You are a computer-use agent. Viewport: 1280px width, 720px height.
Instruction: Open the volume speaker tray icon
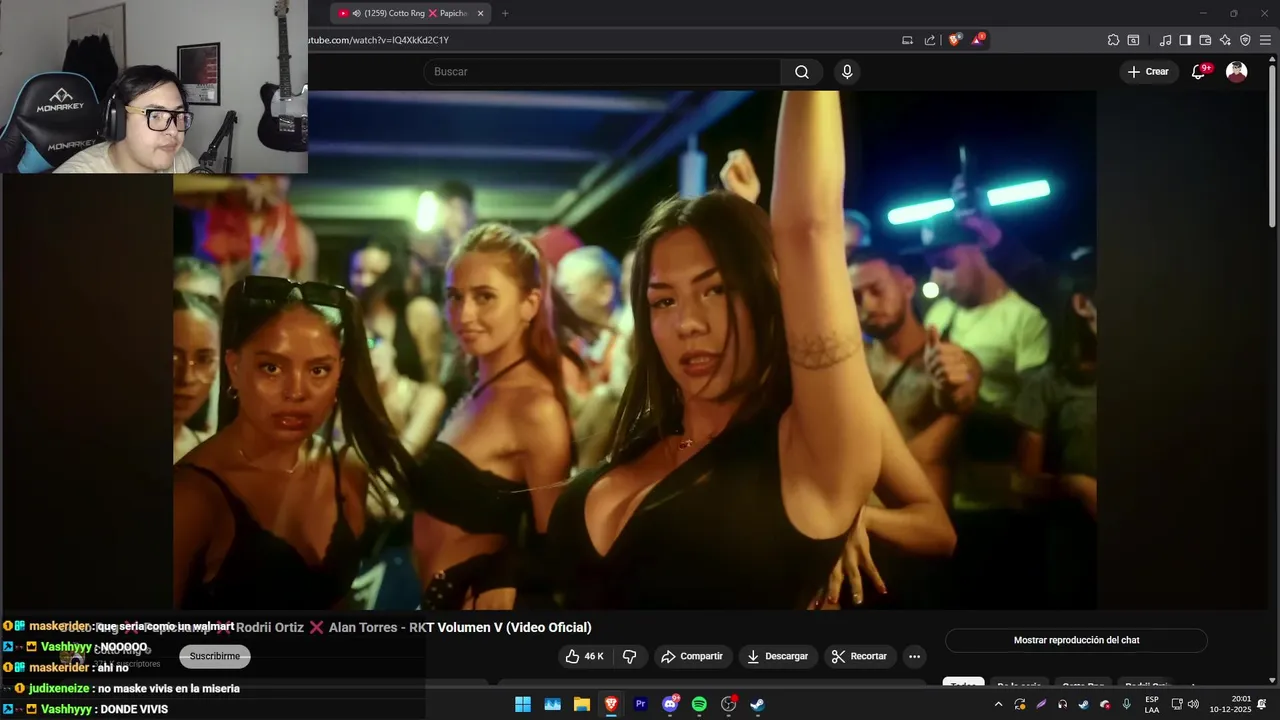click(x=1193, y=704)
